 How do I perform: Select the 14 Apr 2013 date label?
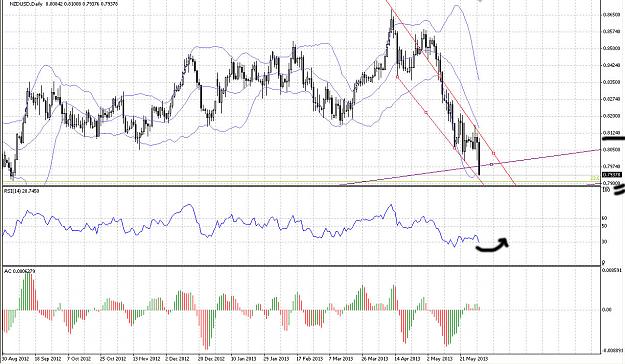(x=407, y=359)
